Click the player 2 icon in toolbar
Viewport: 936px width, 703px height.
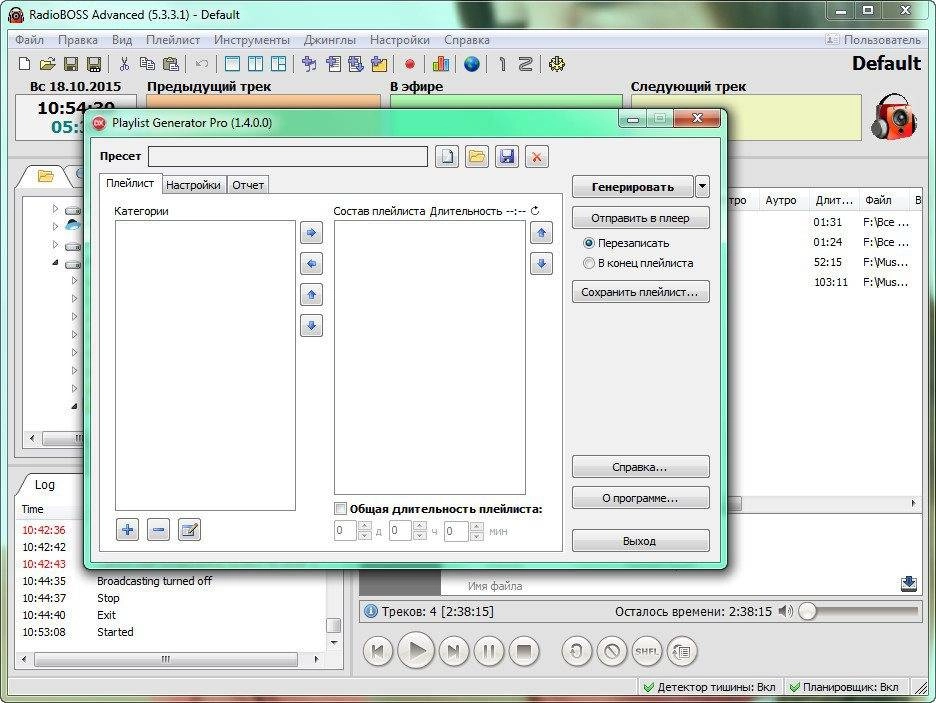click(525, 64)
